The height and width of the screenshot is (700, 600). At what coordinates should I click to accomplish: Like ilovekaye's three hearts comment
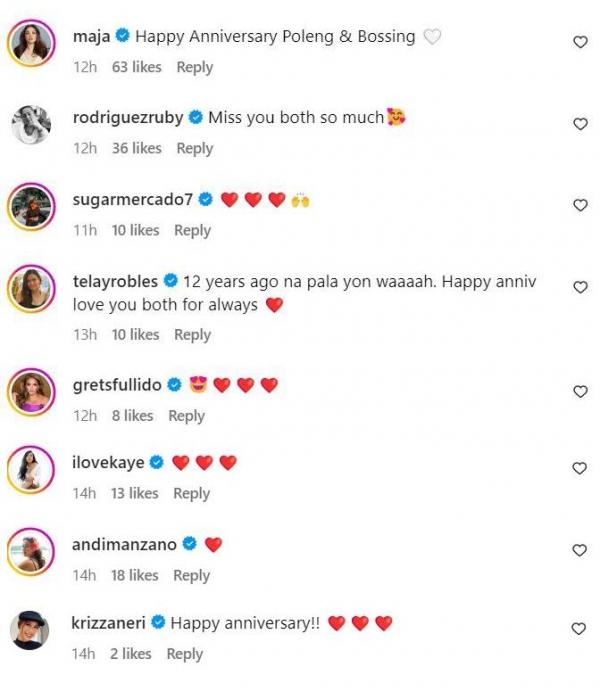point(579,468)
